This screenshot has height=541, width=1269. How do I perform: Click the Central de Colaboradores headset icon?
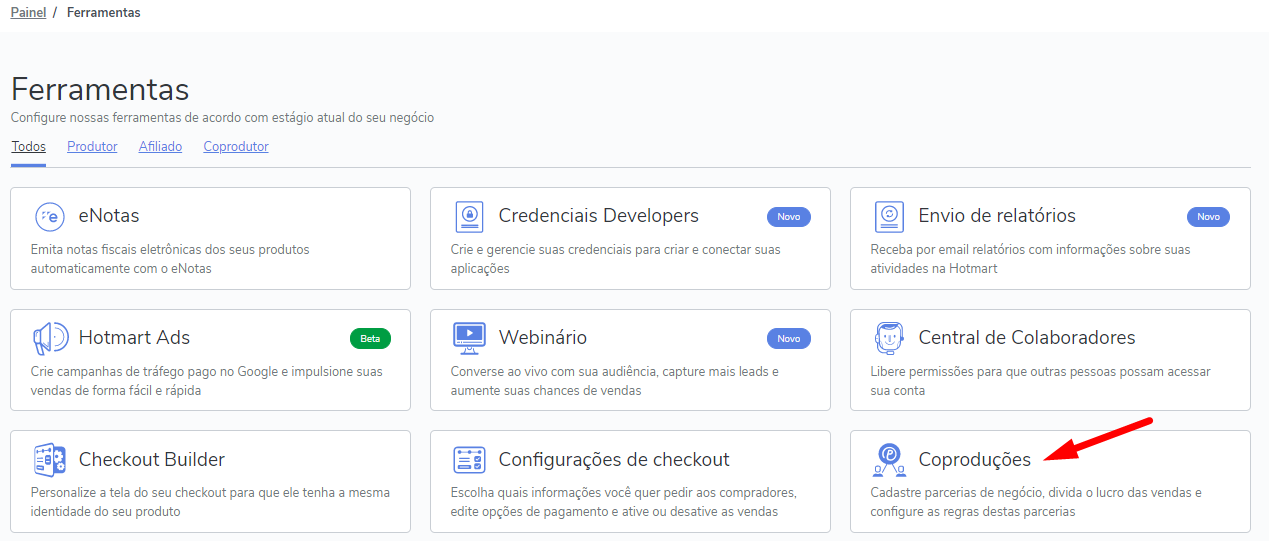tap(889, 338)
